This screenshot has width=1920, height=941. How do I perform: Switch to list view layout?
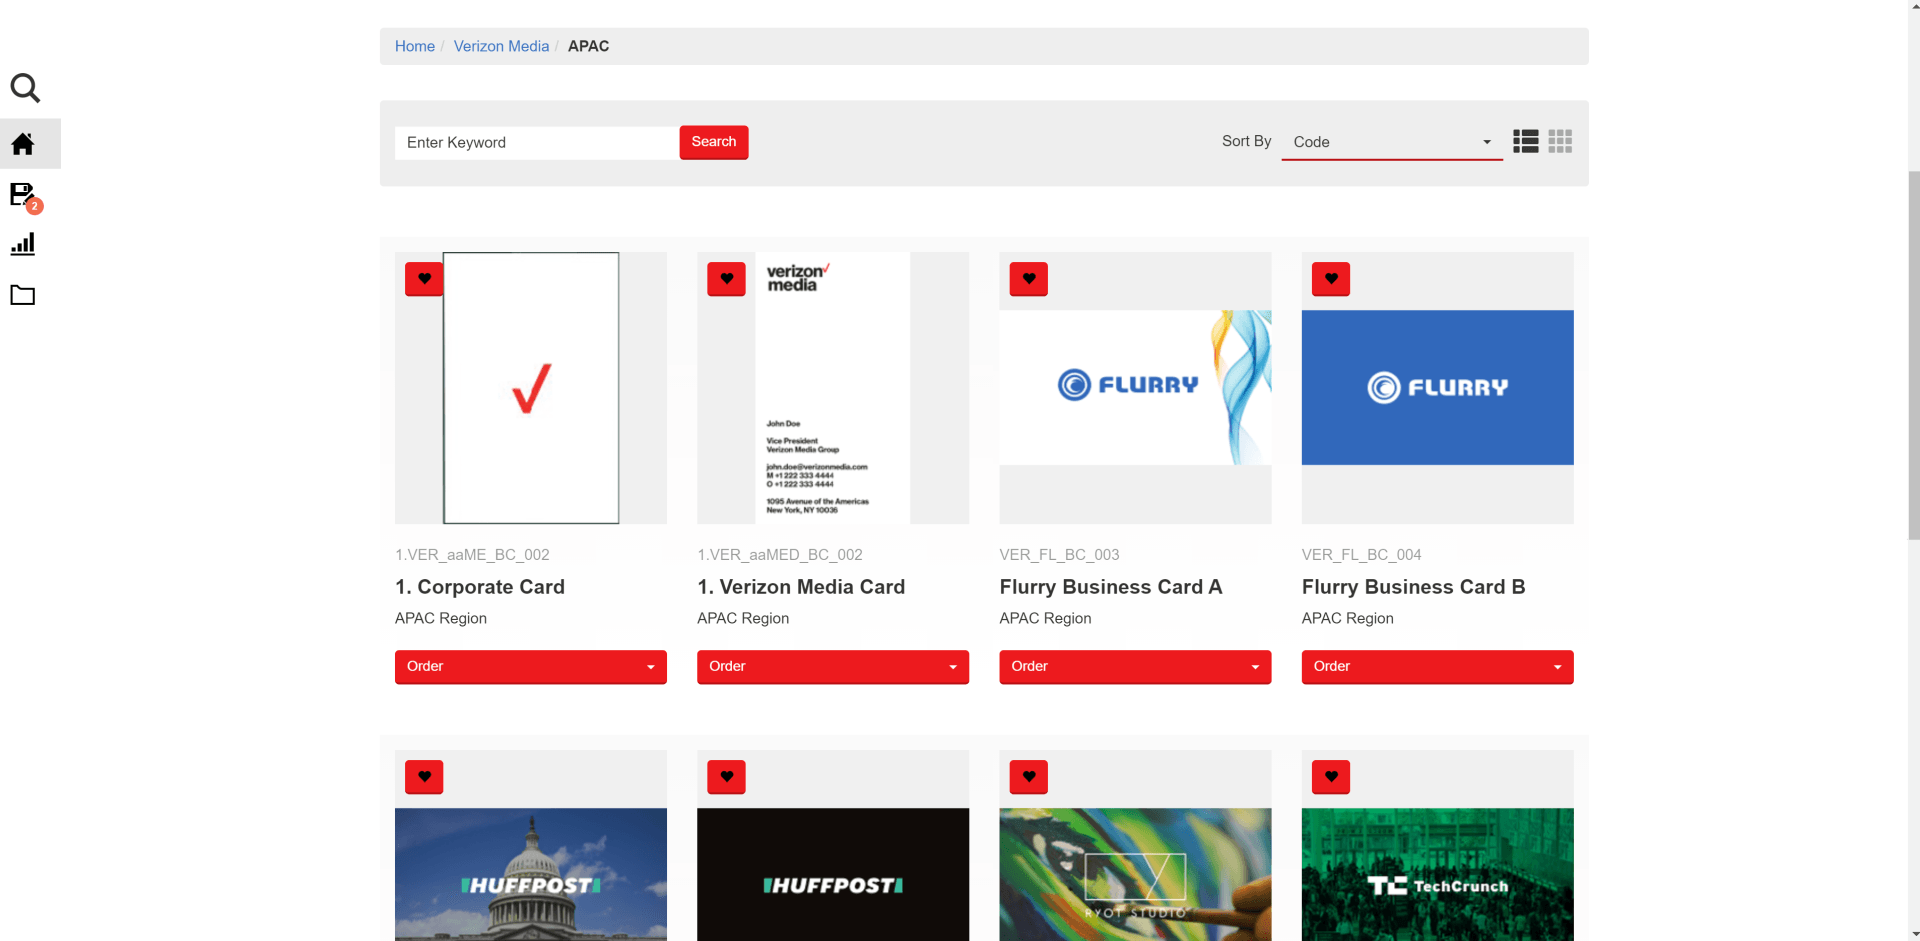pyautogui.click(x=1525, y=141)
